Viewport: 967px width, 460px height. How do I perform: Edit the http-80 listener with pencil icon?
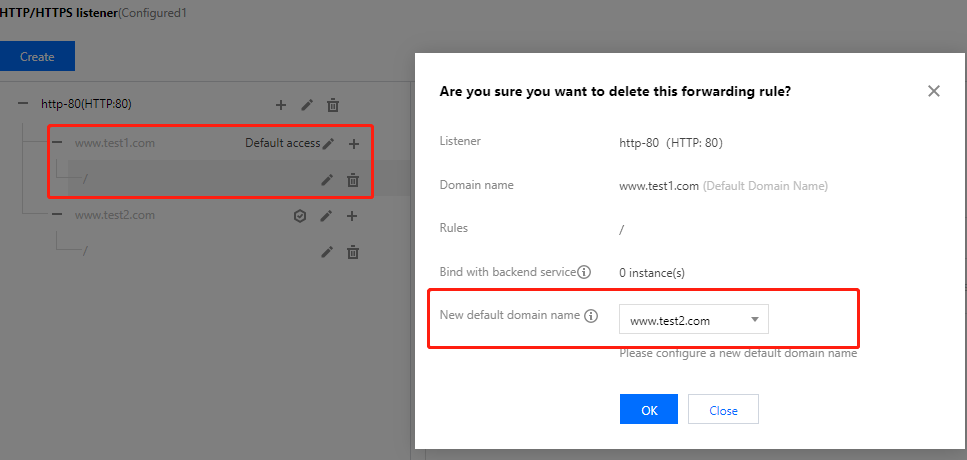click(308, 104)
